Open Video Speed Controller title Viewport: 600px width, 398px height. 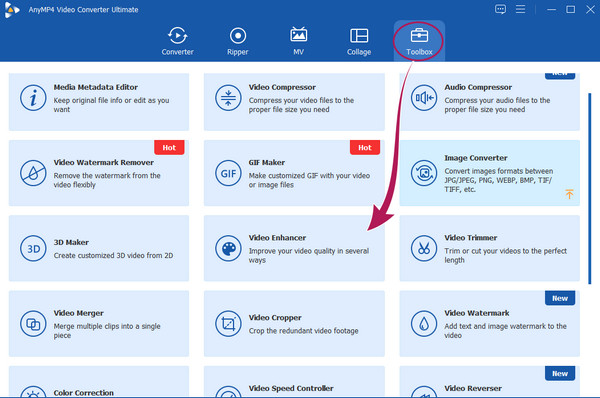(x=291, y=388)
